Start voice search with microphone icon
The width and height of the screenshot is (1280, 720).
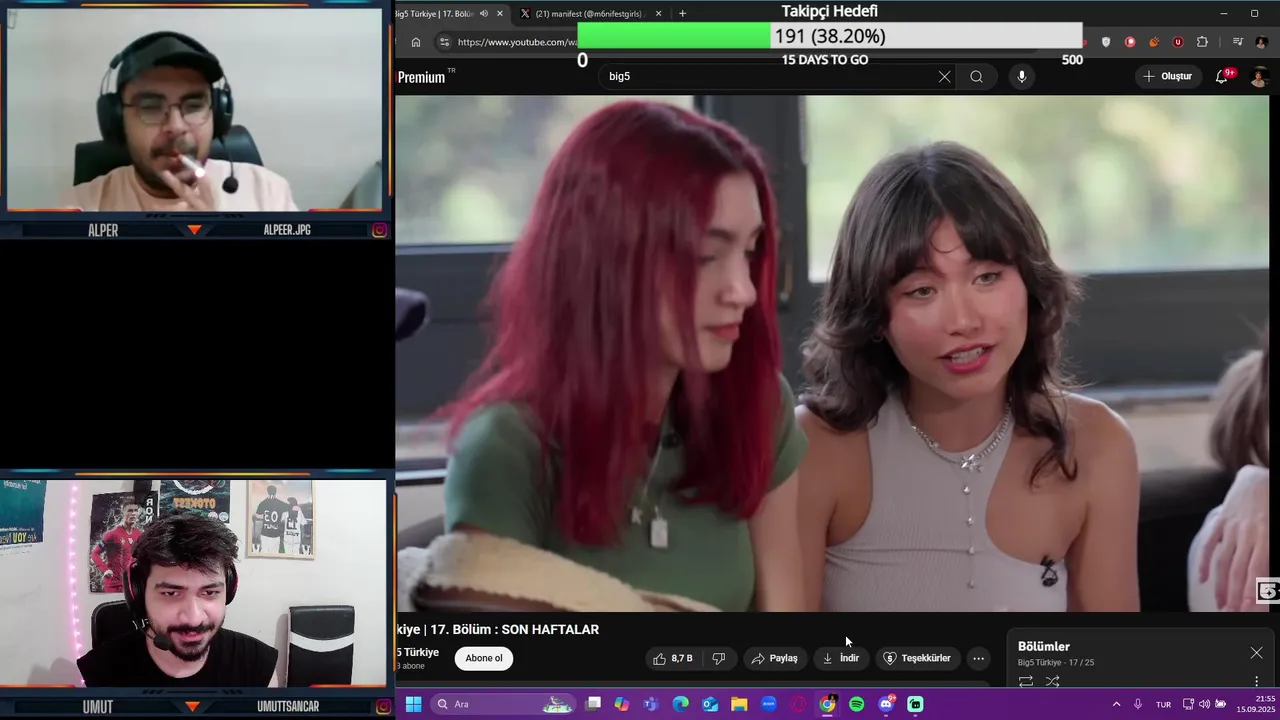[1021, 77]
